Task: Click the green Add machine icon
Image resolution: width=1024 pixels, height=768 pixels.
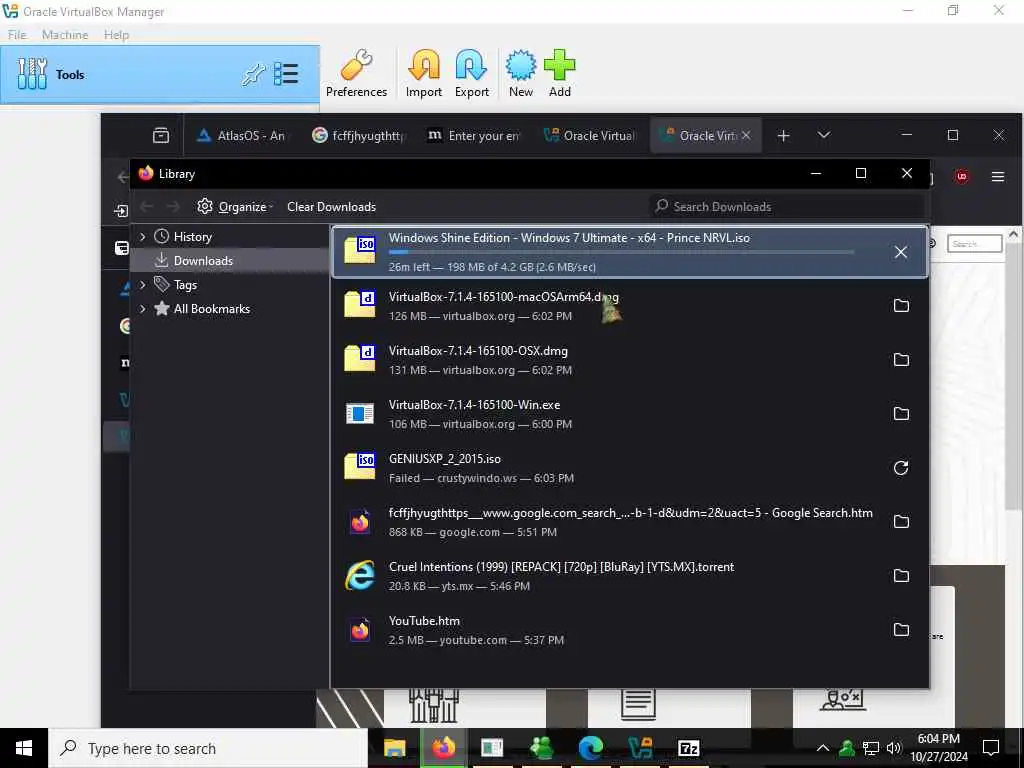Action: click(x=560, y=73)
